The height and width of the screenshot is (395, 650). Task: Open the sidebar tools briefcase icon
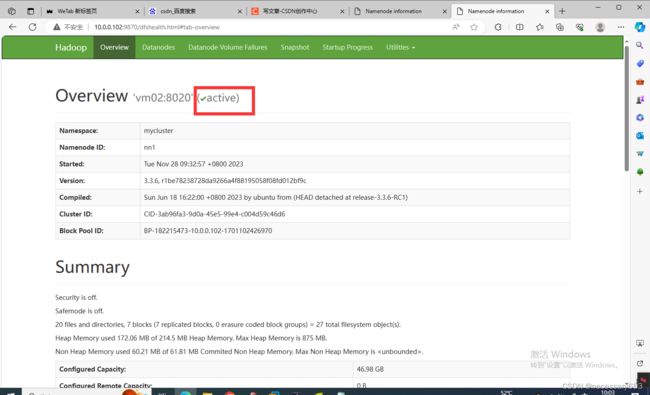coord(640,82)
